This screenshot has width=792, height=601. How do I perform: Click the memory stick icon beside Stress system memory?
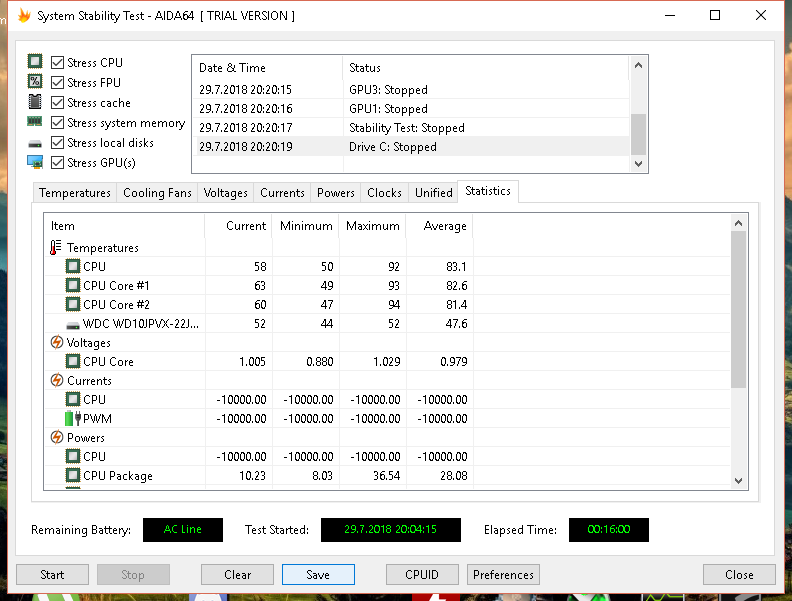pos(35,122)
